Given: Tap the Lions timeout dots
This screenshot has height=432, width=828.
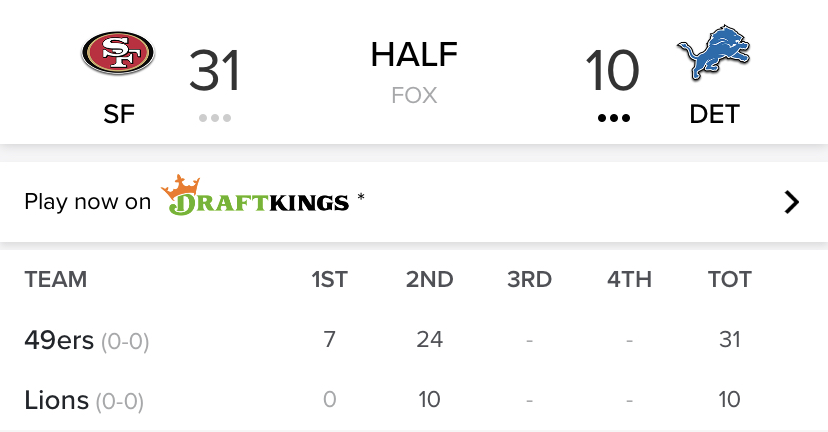Looking at the screenshot, I should coord(614,118).
